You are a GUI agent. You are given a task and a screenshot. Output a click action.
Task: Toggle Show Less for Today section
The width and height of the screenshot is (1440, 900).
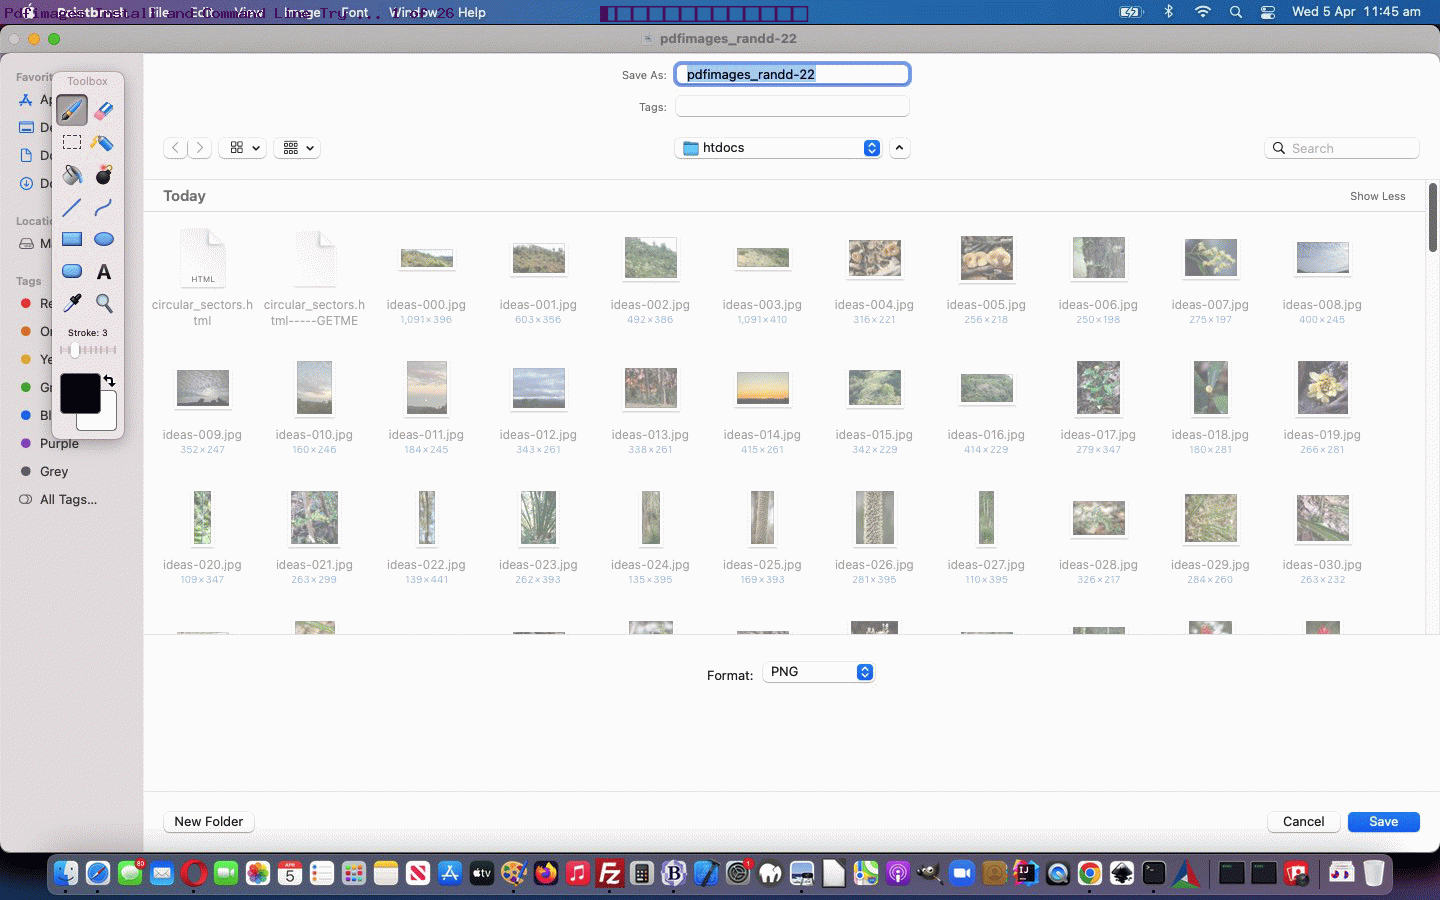[x=1377, y=196]
